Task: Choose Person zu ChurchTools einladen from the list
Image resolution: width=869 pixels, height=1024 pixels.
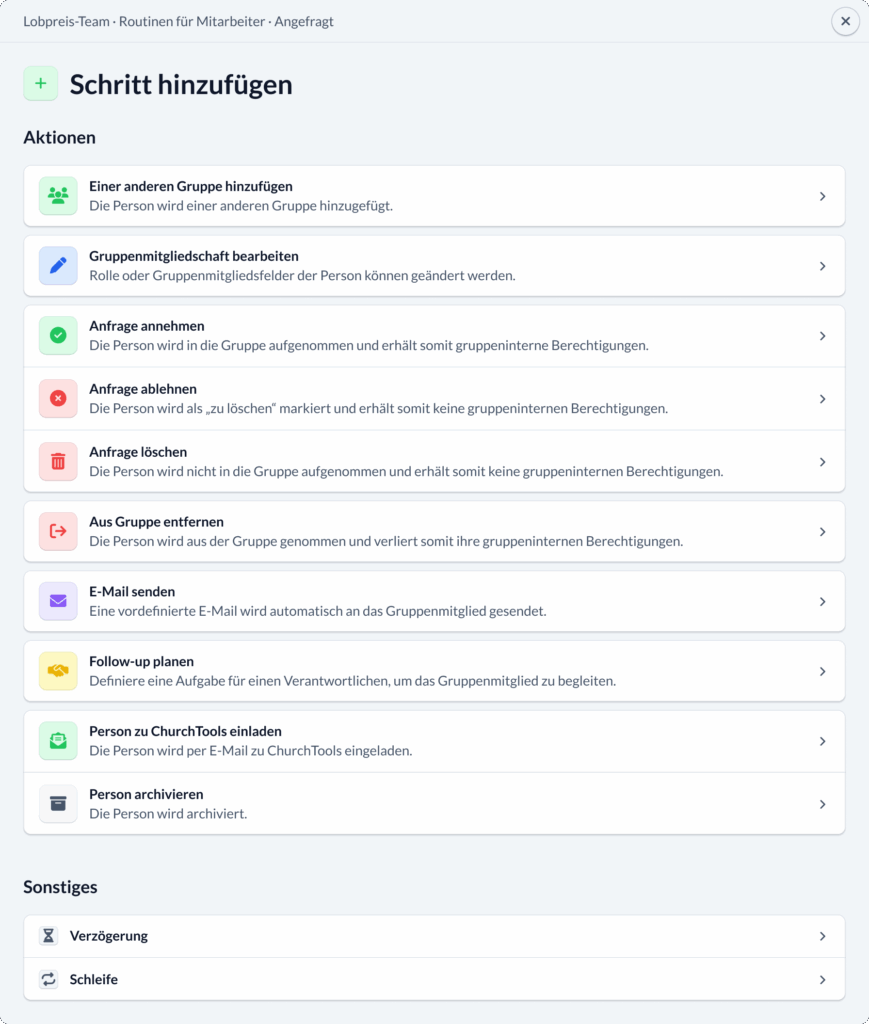Action: pyautogui.click(x=435, y=741)
